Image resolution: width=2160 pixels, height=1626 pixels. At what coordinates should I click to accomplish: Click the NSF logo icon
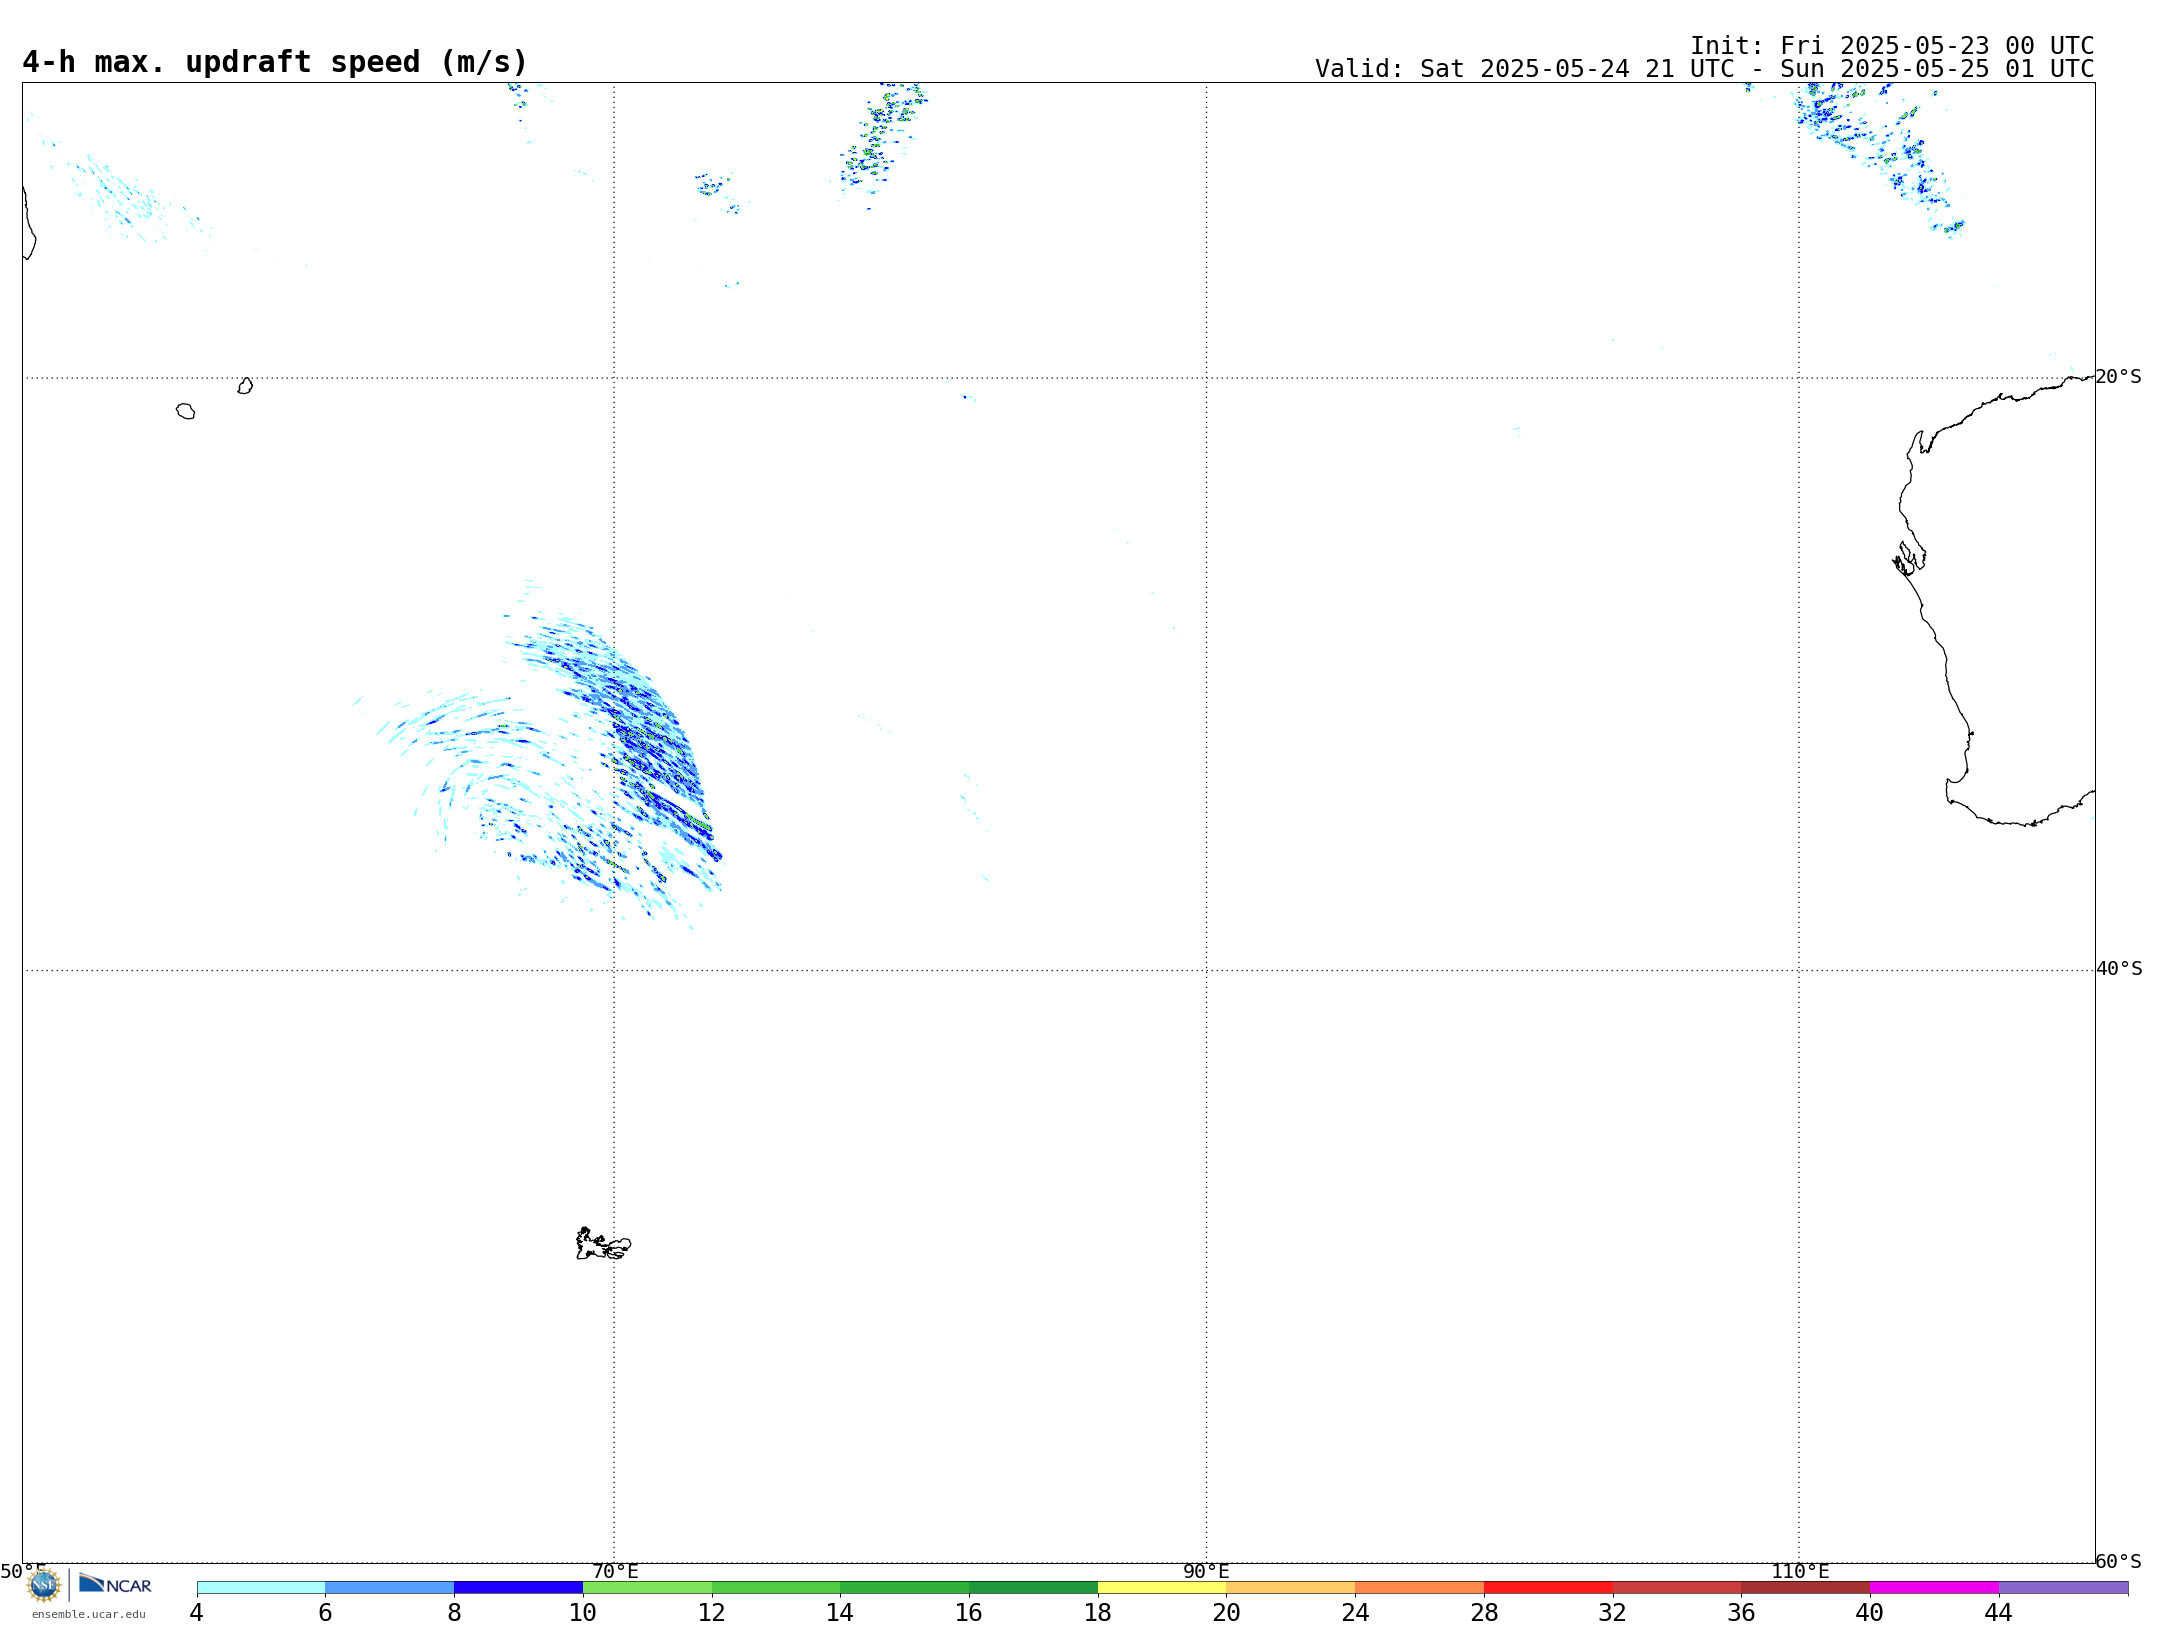[44, 1585]
